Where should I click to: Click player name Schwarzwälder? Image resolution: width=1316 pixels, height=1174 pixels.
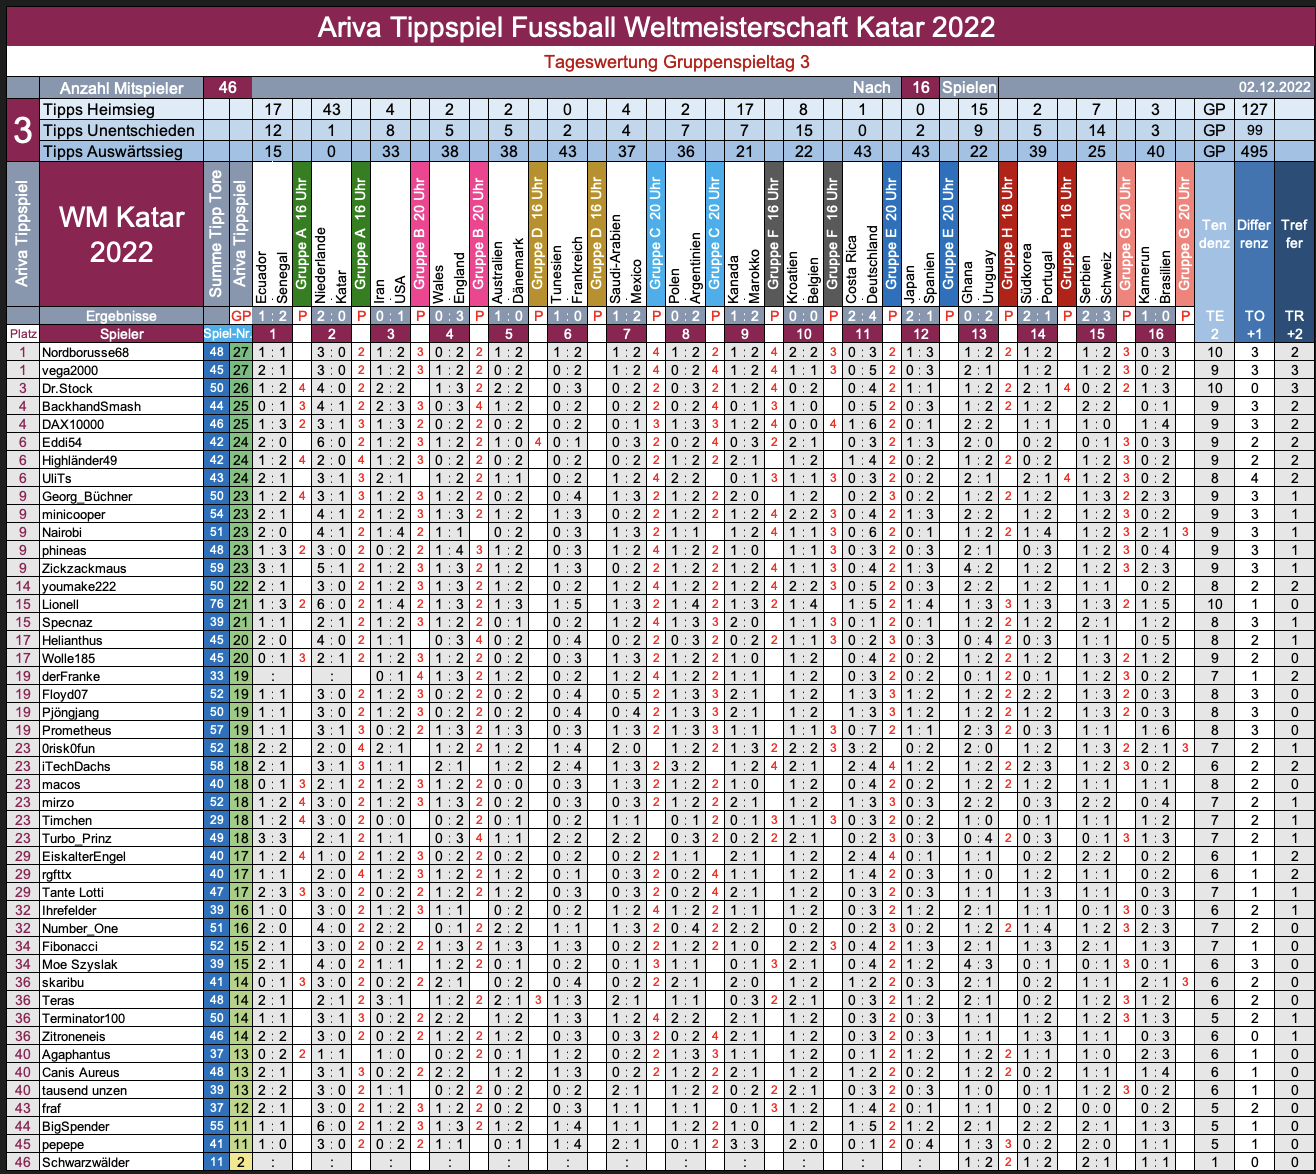click(85, 1162)
